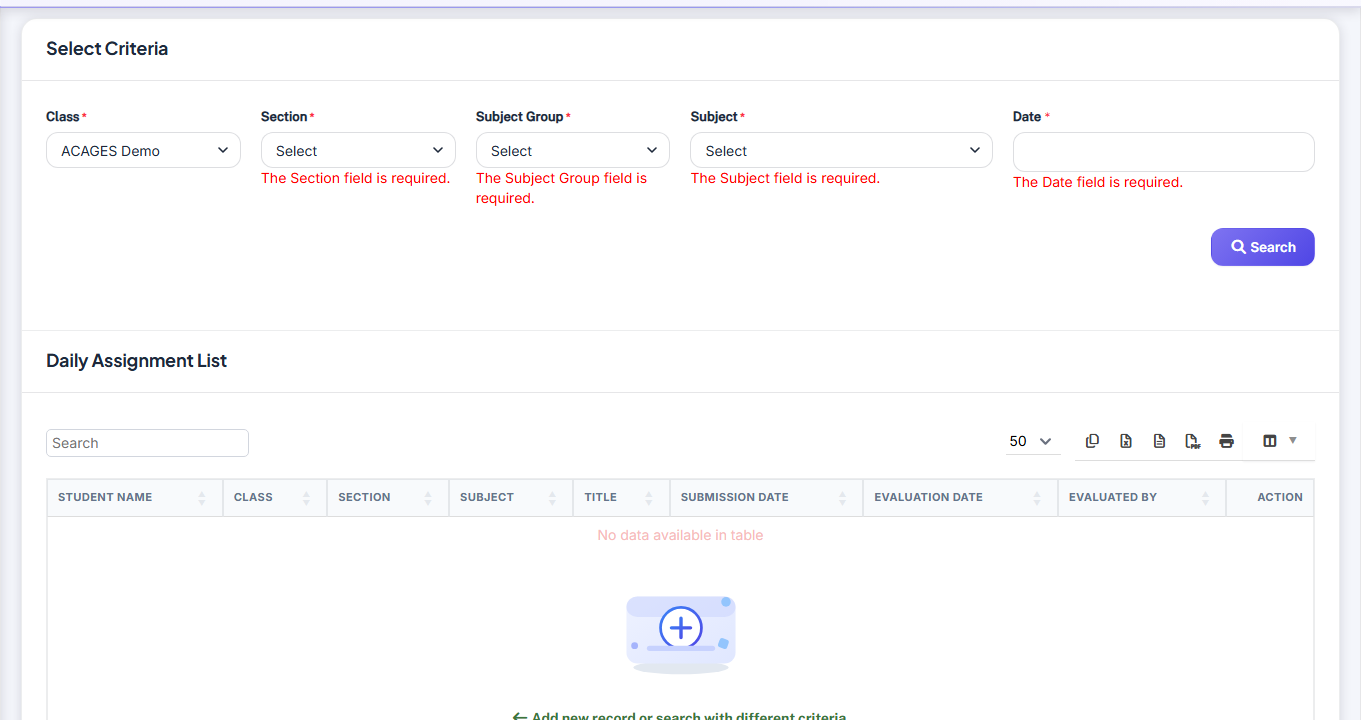
Task: Click the table Search text box
Action: [147, 443]
